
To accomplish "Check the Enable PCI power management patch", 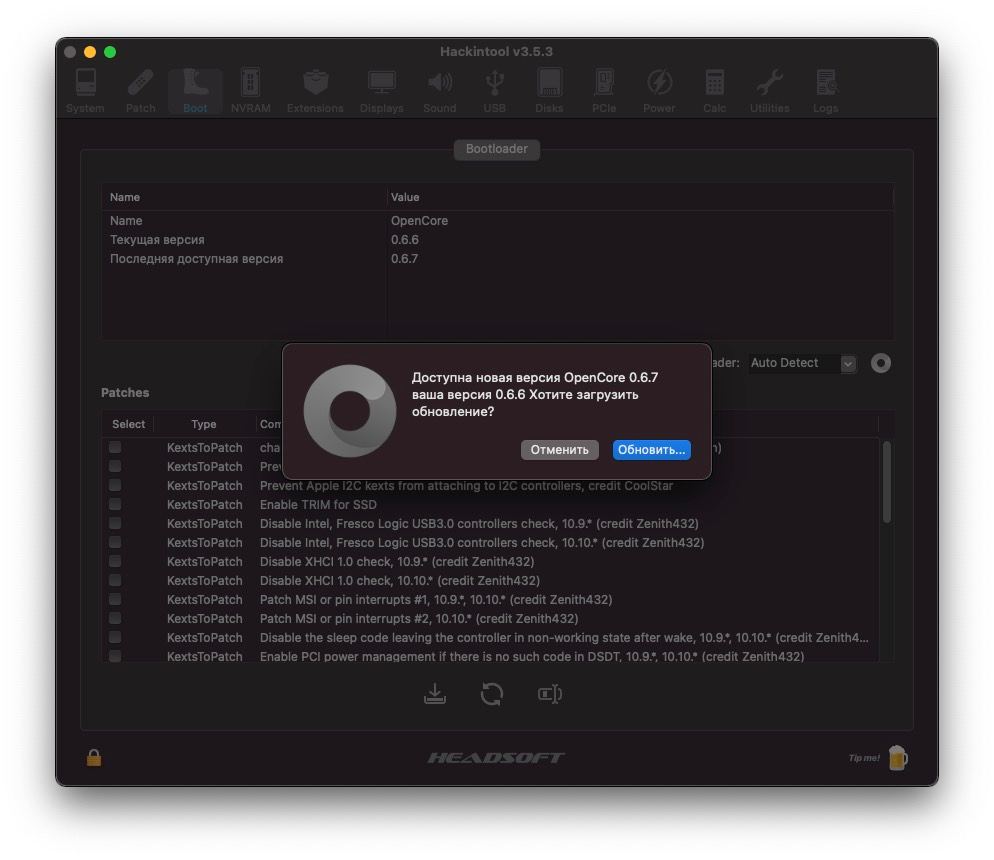I will (115, 657).
